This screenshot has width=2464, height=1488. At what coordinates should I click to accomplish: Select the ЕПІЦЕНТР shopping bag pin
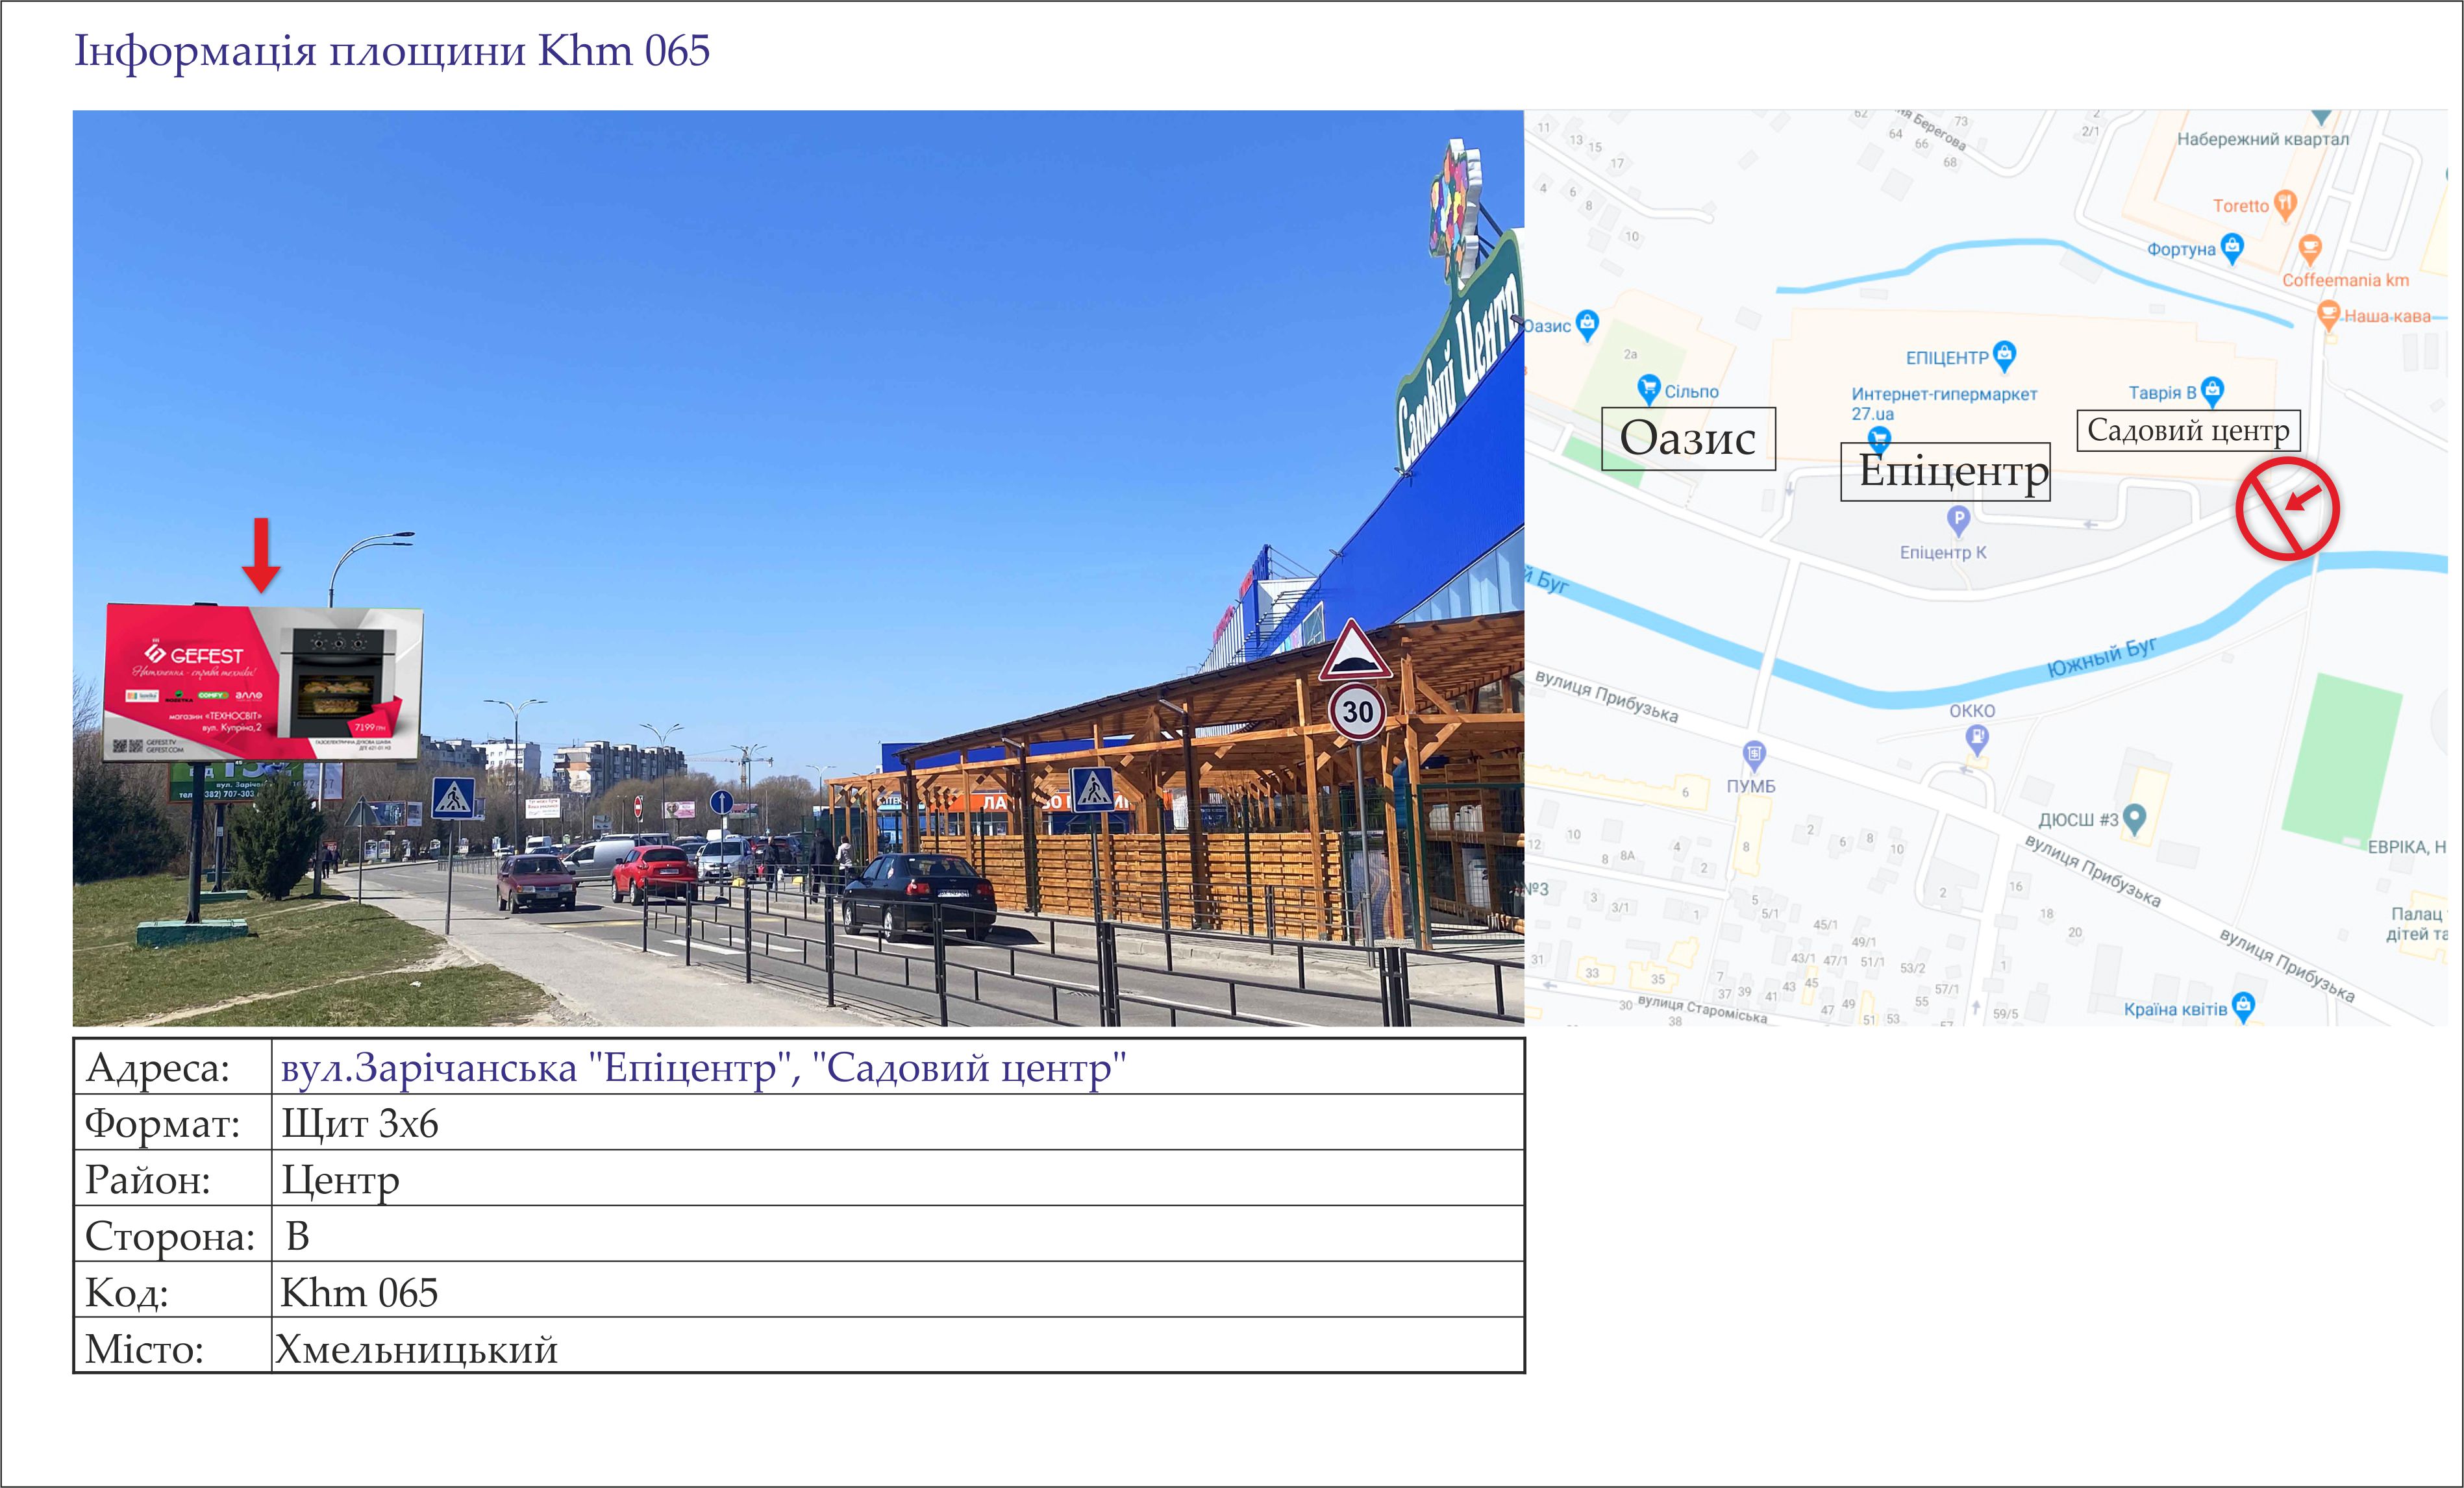pos(2004,355)
